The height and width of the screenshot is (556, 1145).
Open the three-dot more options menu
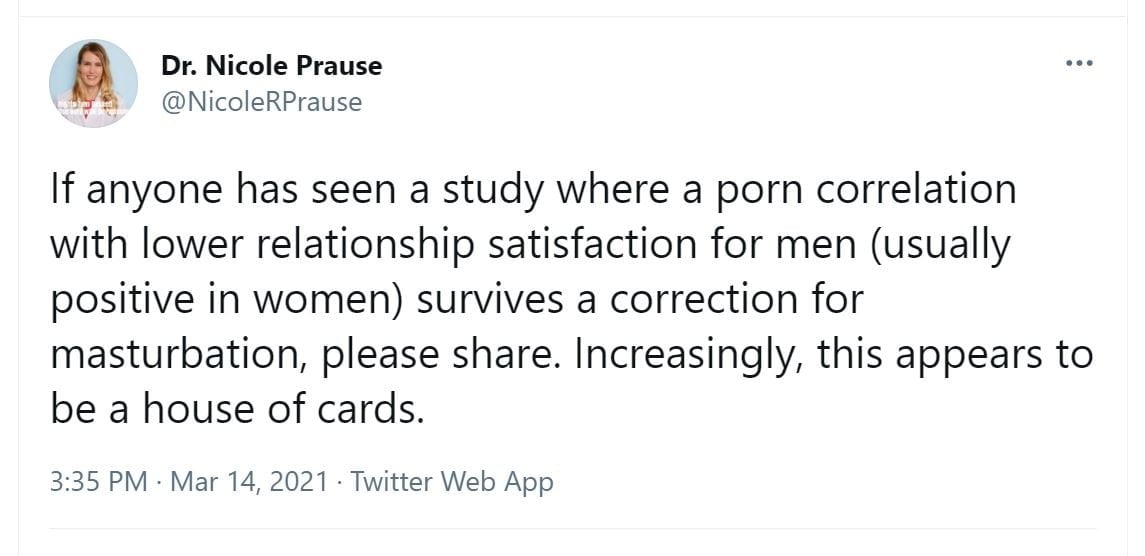tap(1079, 63)
